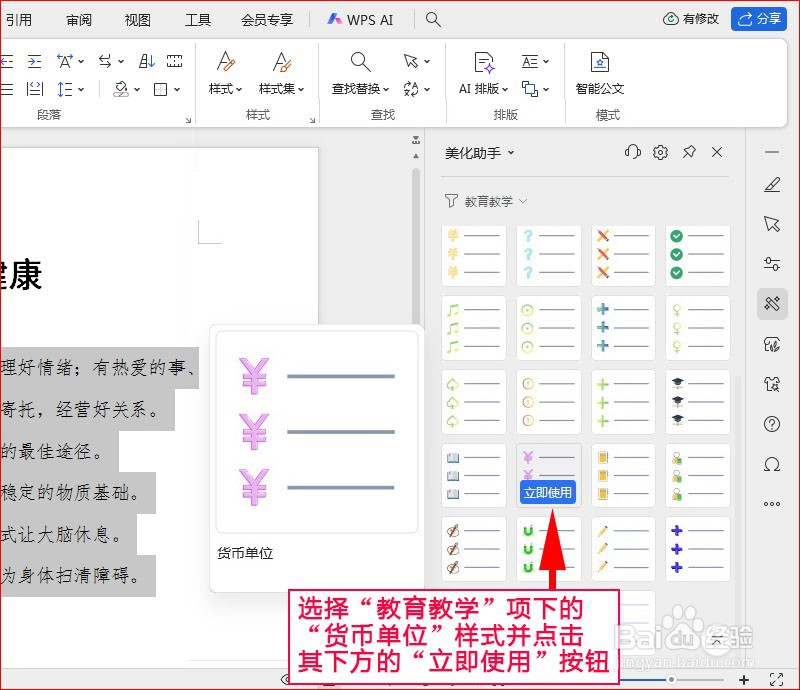Screen dimensions: 800x690
Task: Open the 查找替换 search tool
Action: click(x=359, y=88)
